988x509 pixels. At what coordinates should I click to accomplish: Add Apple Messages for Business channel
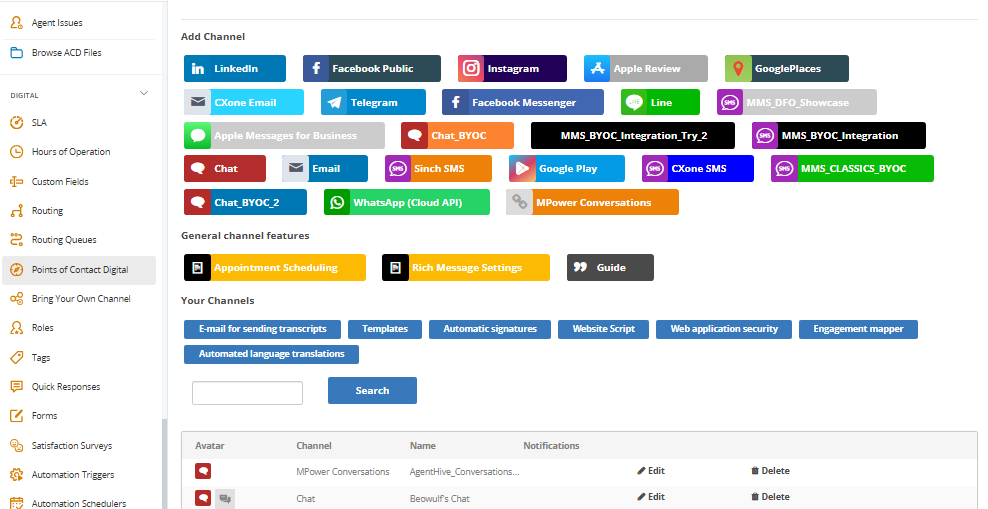coord(284,135)
